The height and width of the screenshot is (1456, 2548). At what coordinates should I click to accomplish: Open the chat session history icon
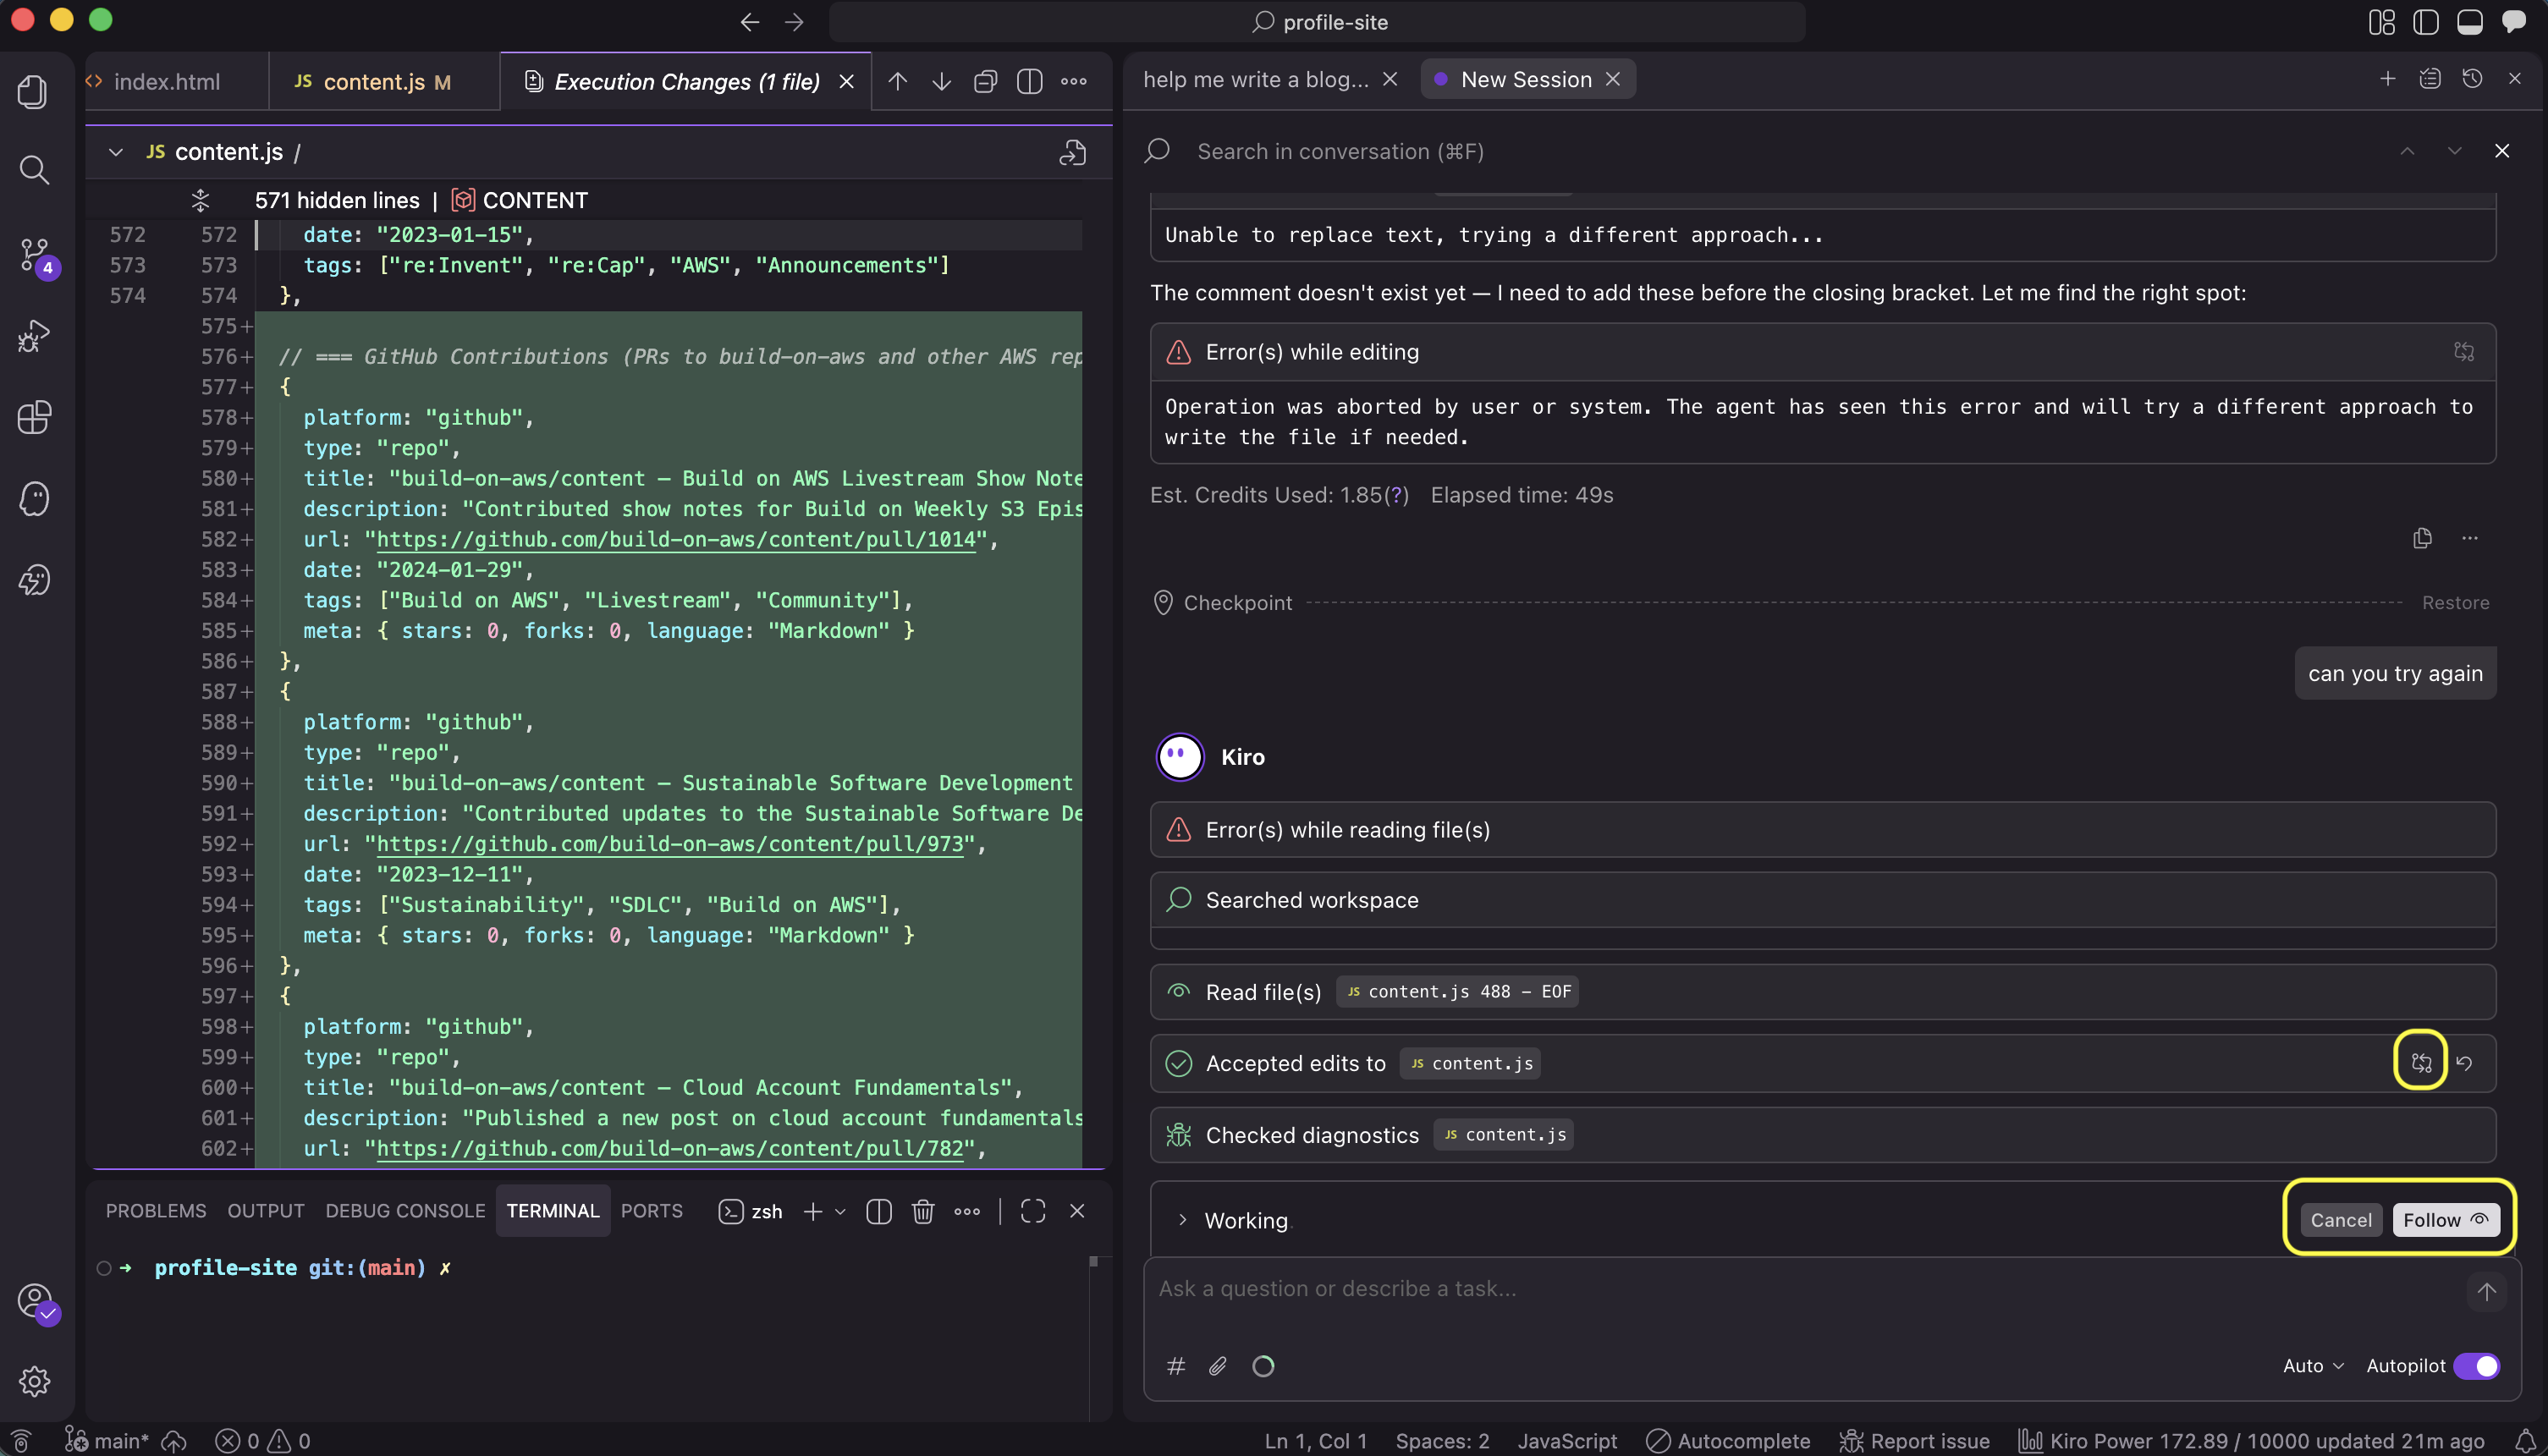[x=2472, y=79]
